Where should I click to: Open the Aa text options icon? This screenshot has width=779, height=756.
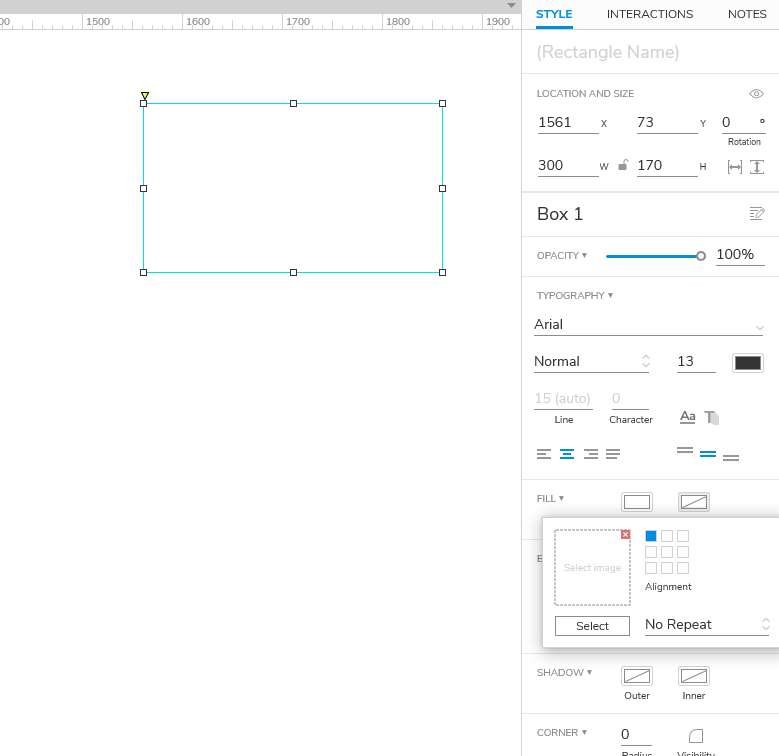click(688, 417)
